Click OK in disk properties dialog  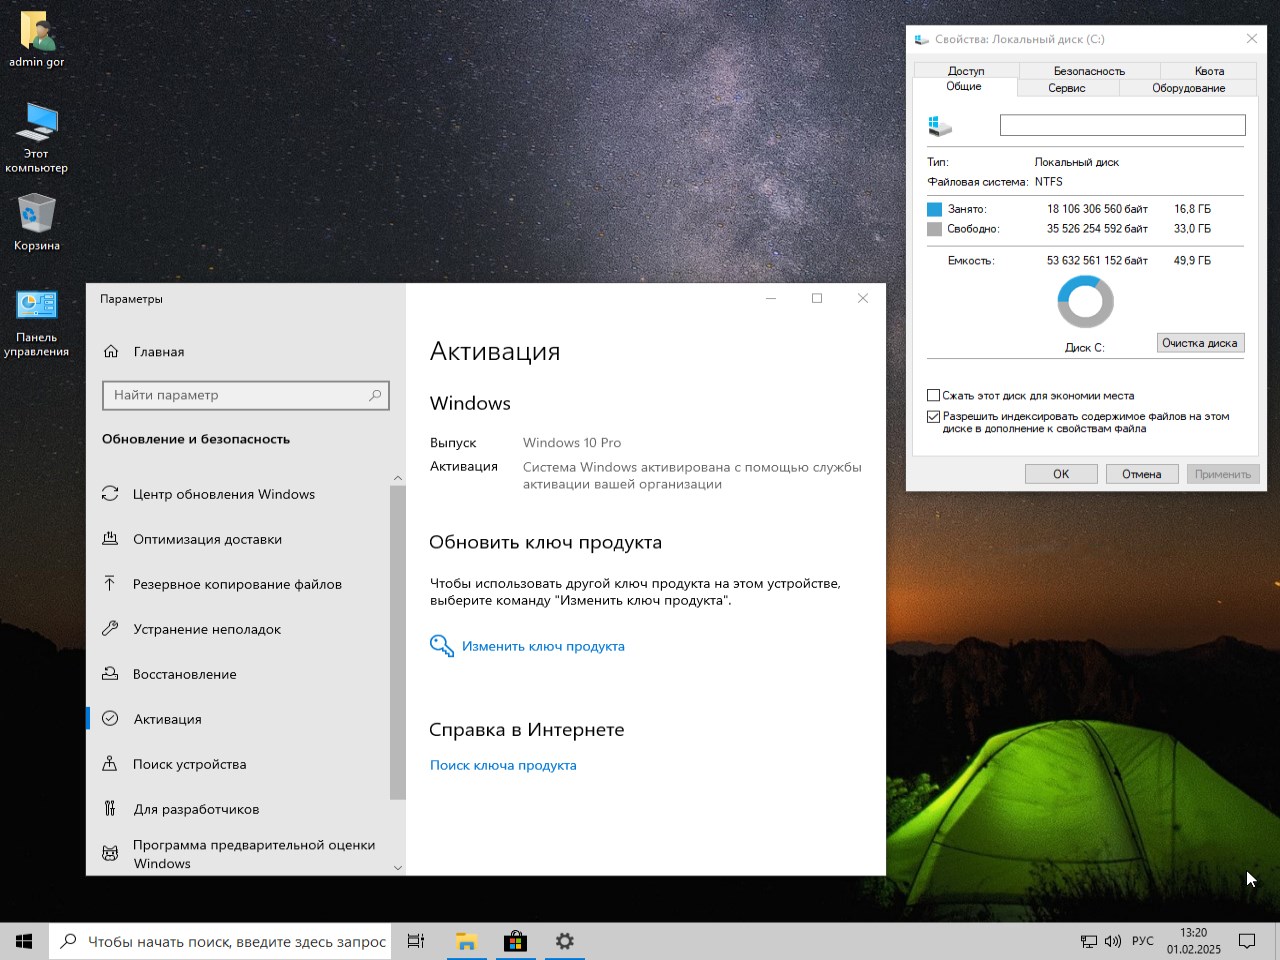point(1061,474)
